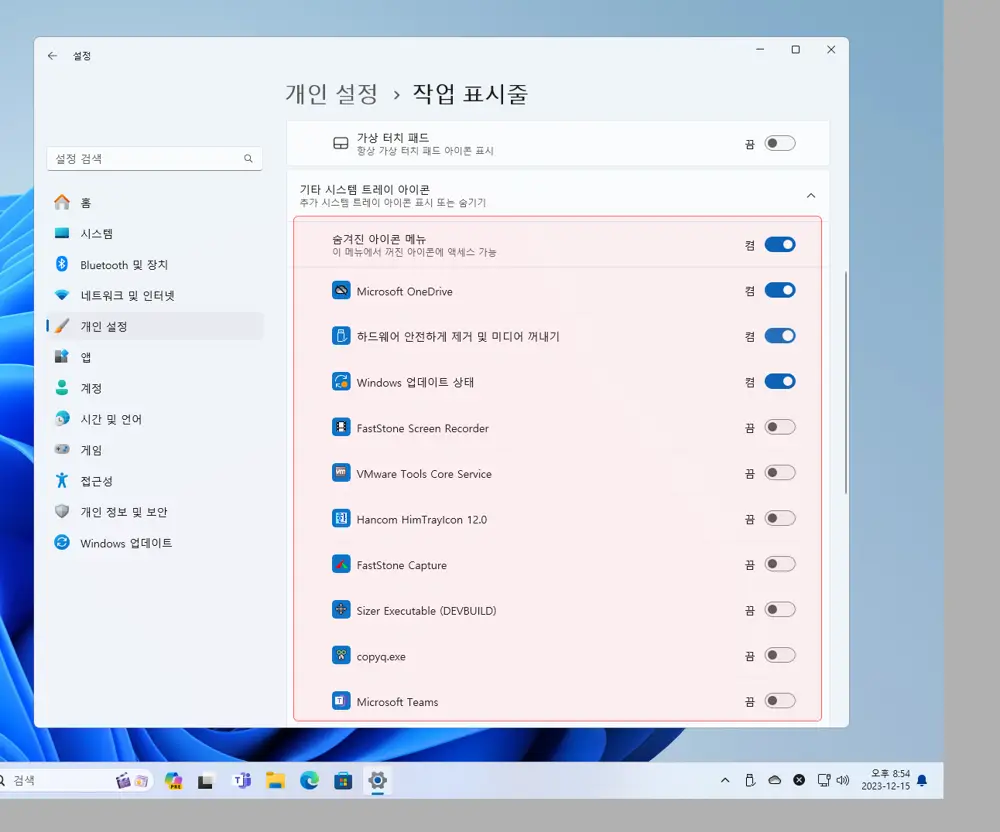Show hidden icons with the taskbar tray chevron
Viewport: 1000px width, 832px height.
725,780
